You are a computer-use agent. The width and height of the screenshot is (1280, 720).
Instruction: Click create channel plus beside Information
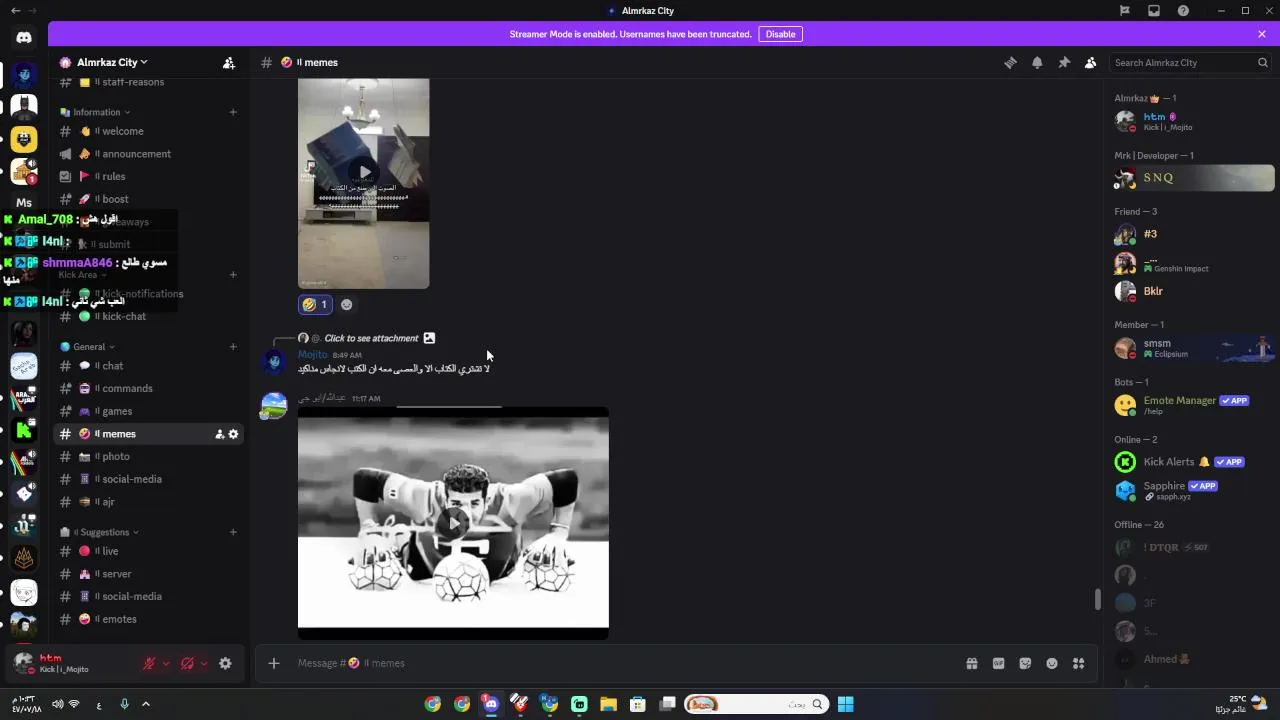pyautogui.click(x=233, y=112)
